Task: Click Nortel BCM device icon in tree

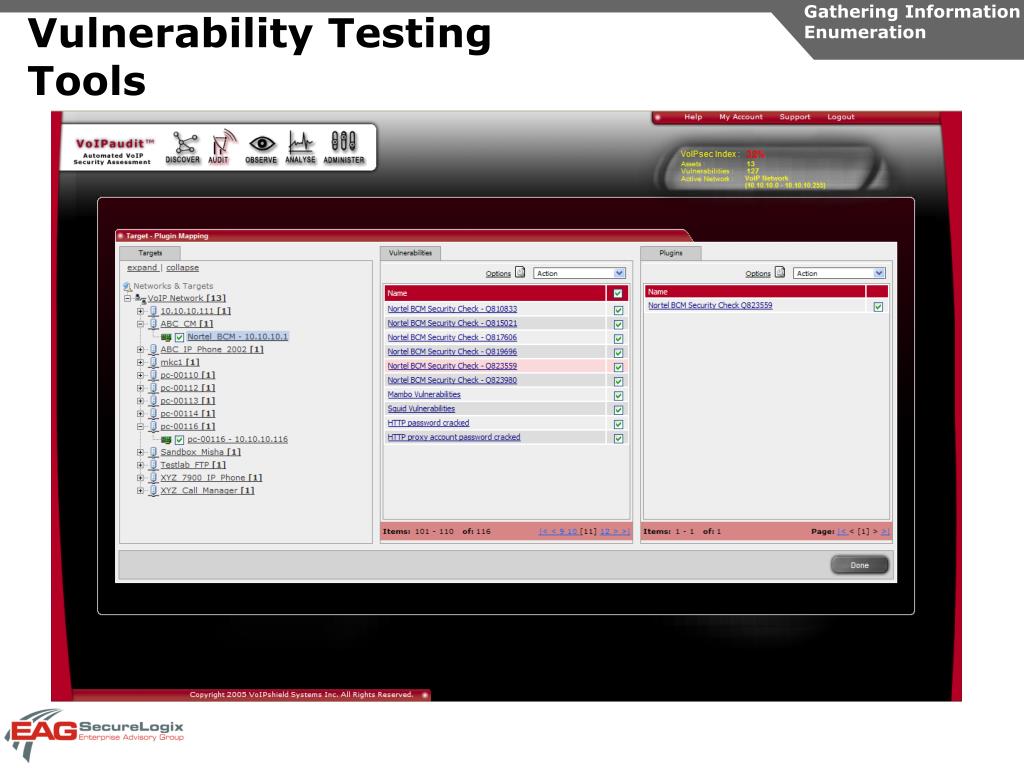Action: [x=166, y=337]
